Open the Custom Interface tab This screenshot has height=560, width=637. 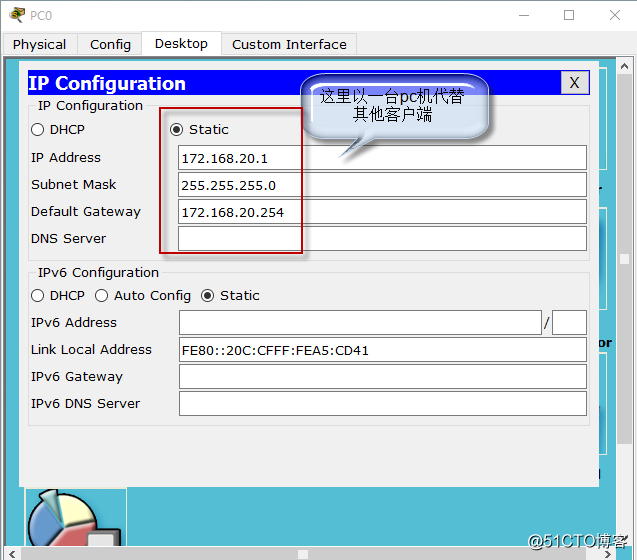(289, 44)
